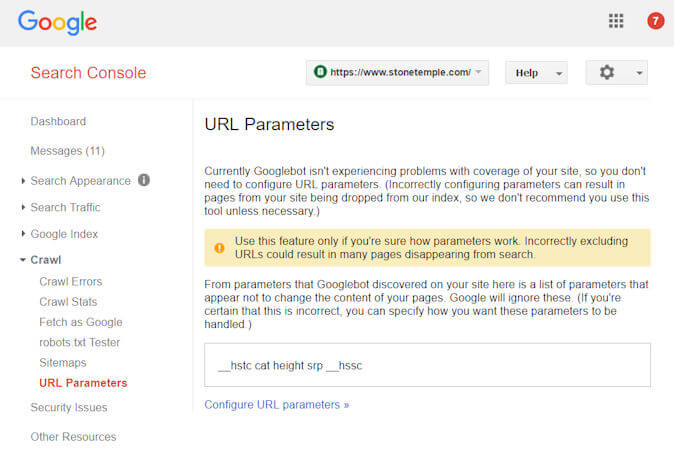Click the Search Appearance info icon
This screenshot has height=457, width=674.
[144, 180]
